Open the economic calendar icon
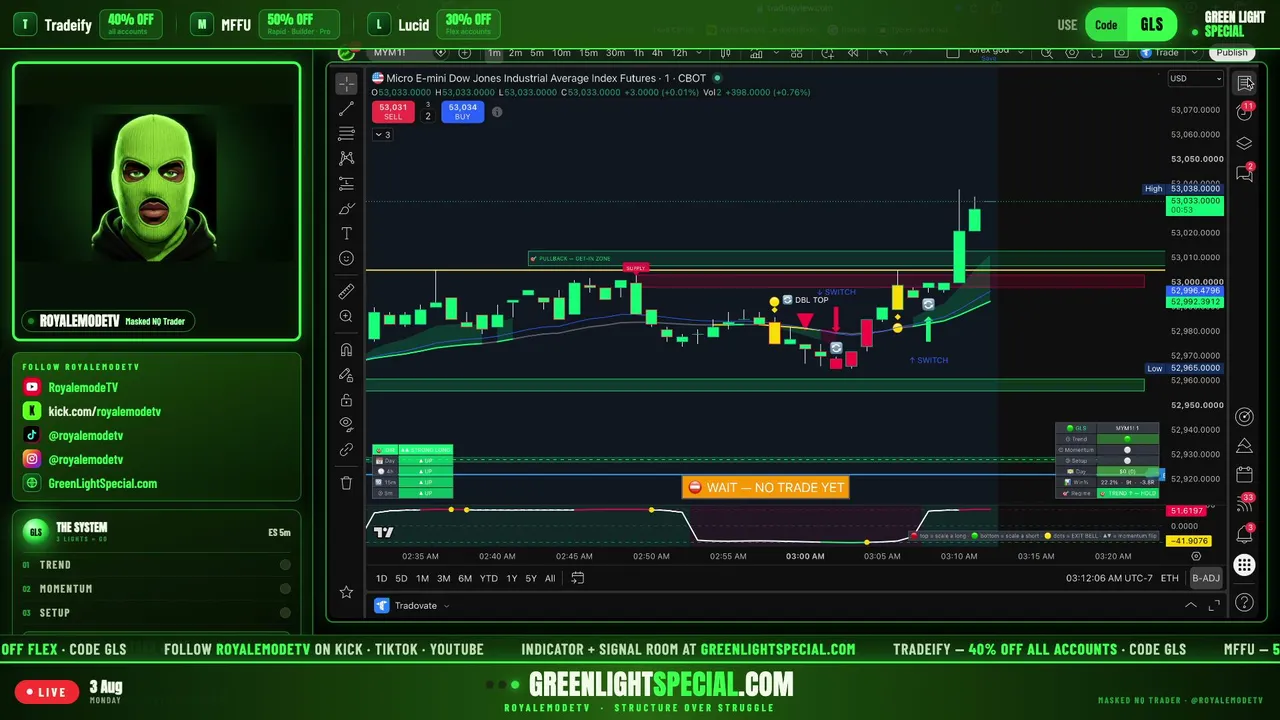 coord(1244,474)
